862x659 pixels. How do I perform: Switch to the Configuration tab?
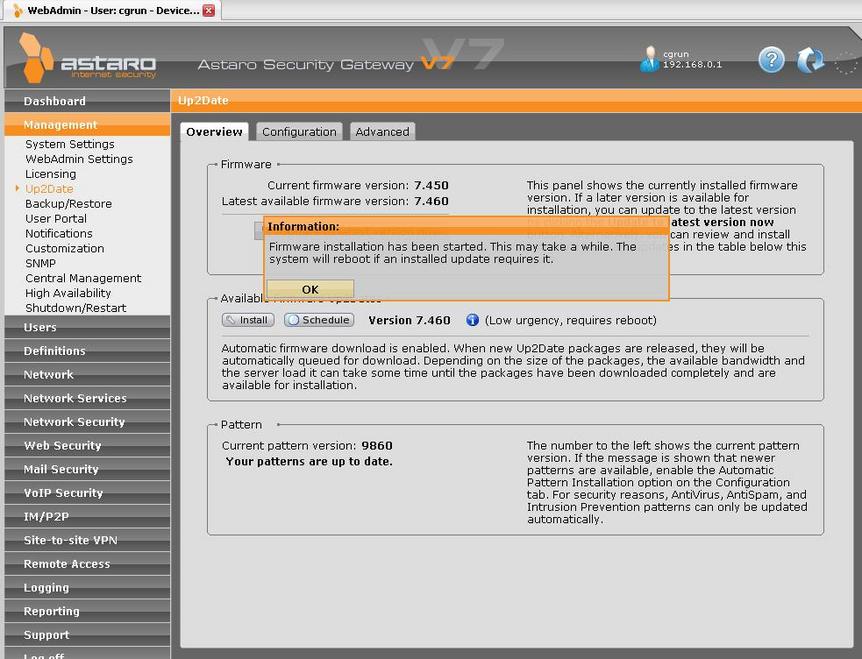pos(299,132)
